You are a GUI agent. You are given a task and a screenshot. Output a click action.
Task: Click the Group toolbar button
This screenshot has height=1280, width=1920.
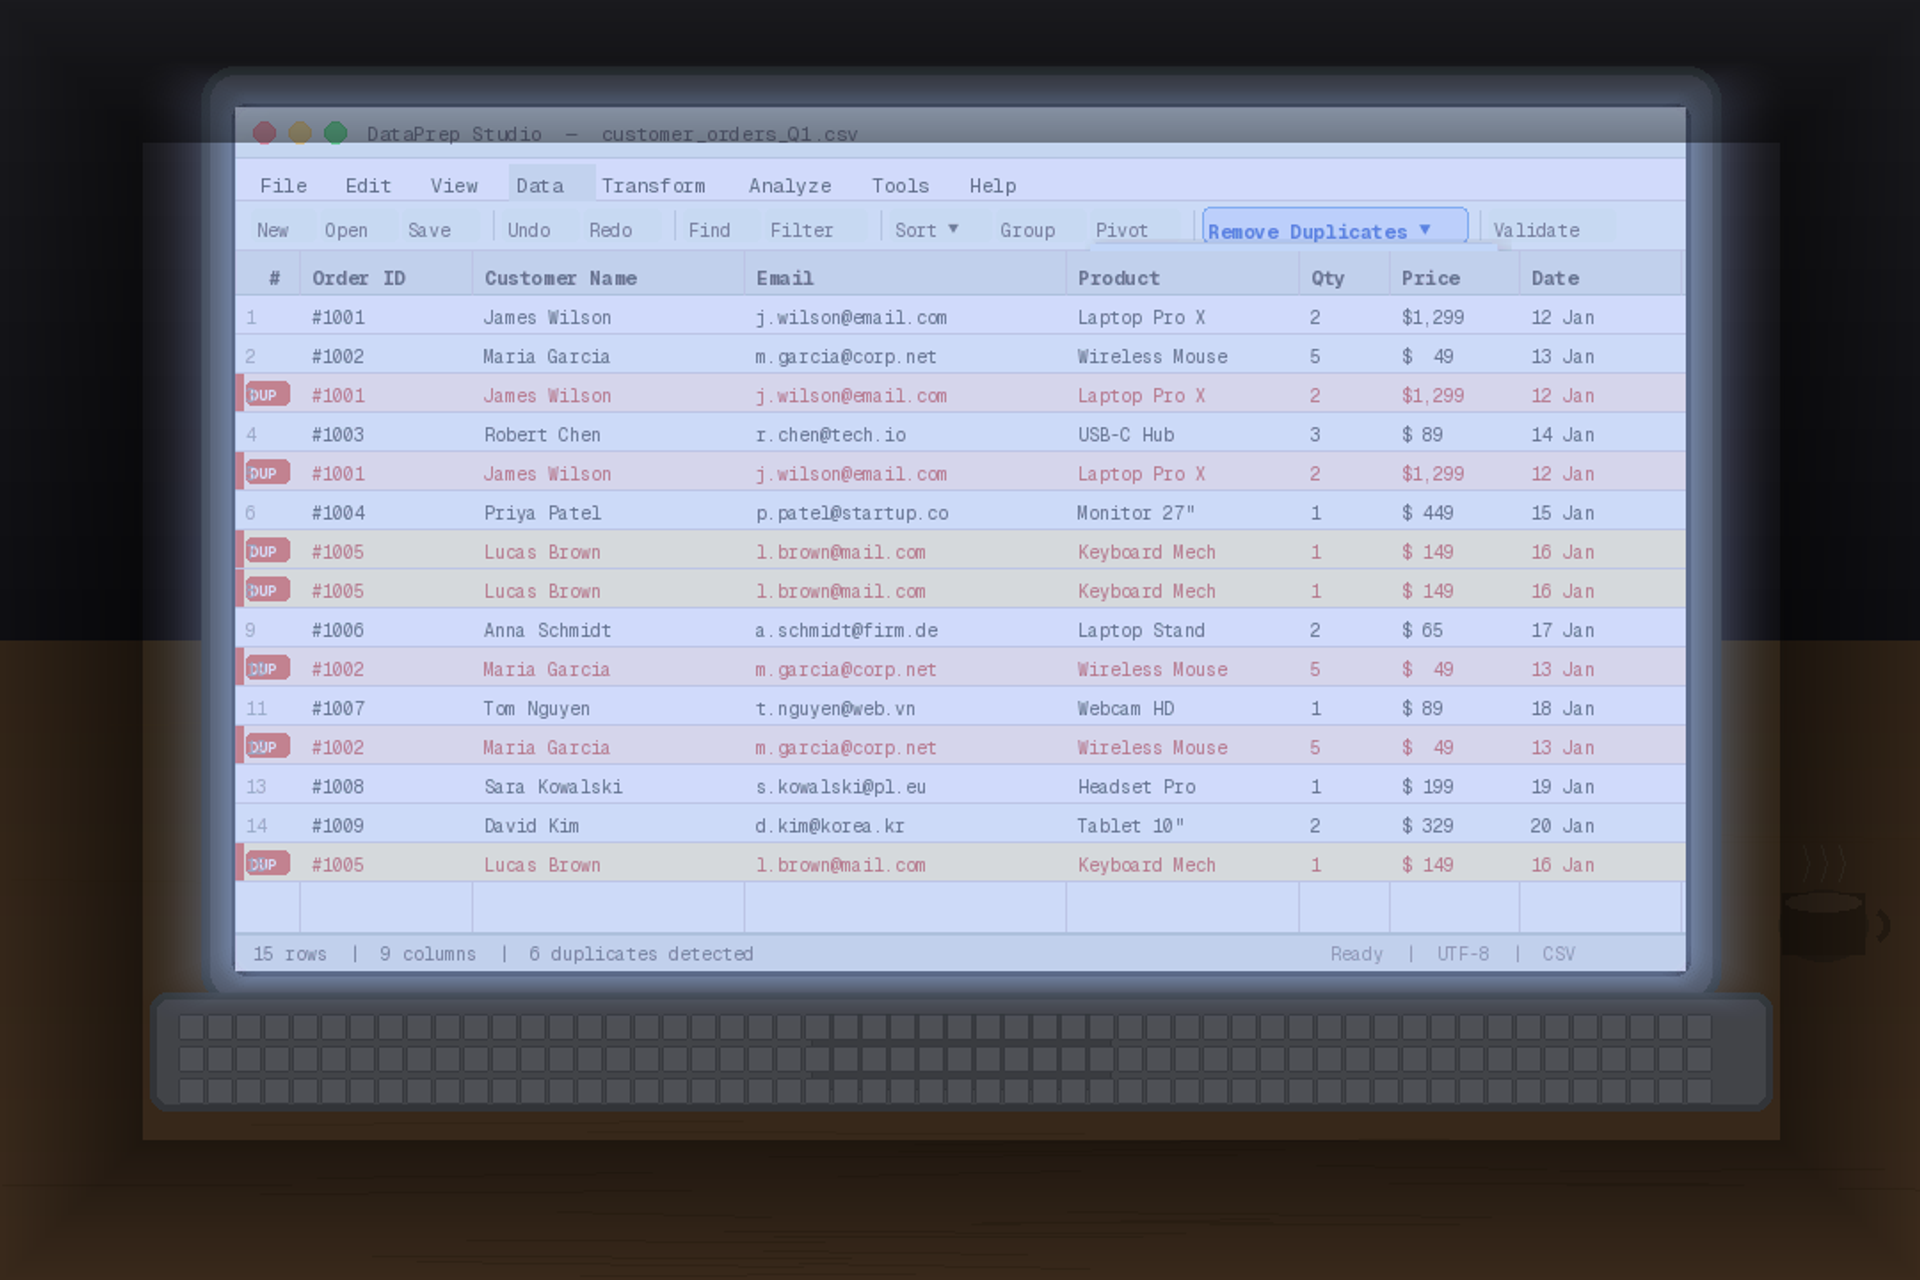1027,230
